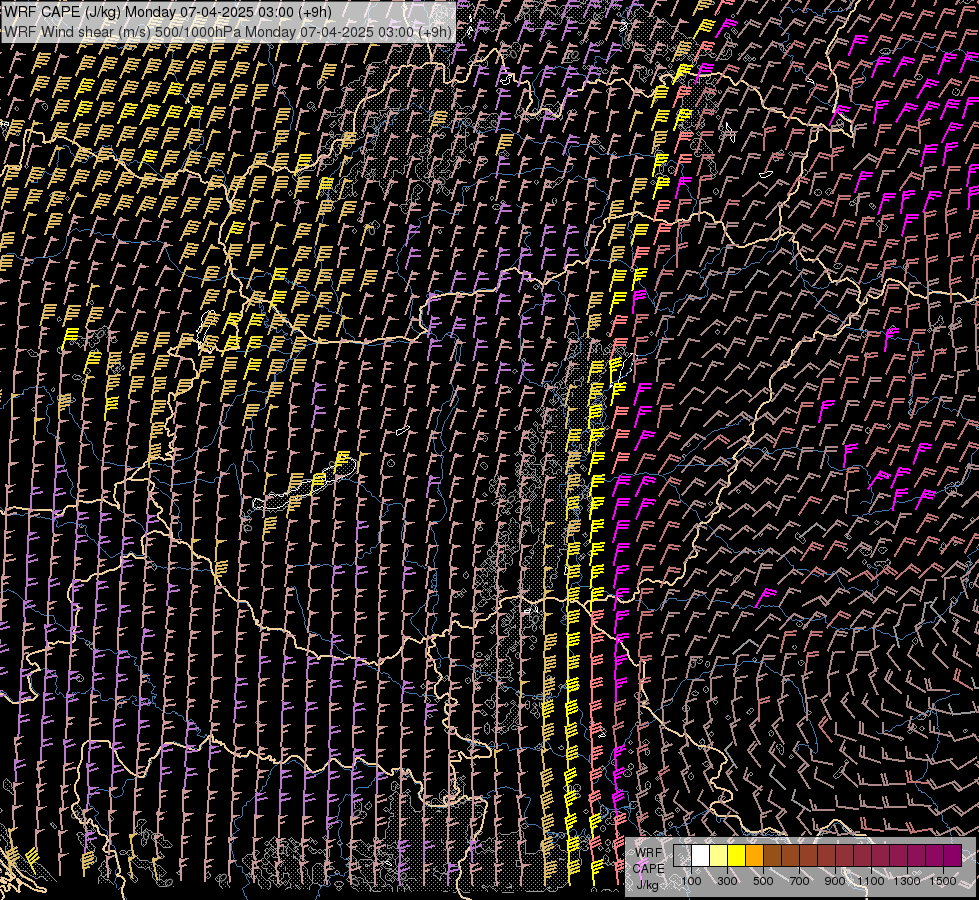Select the rightmost purple CAPE legend swatch
This screenshot has height=900, width=979.
click(x=953, y=856)
